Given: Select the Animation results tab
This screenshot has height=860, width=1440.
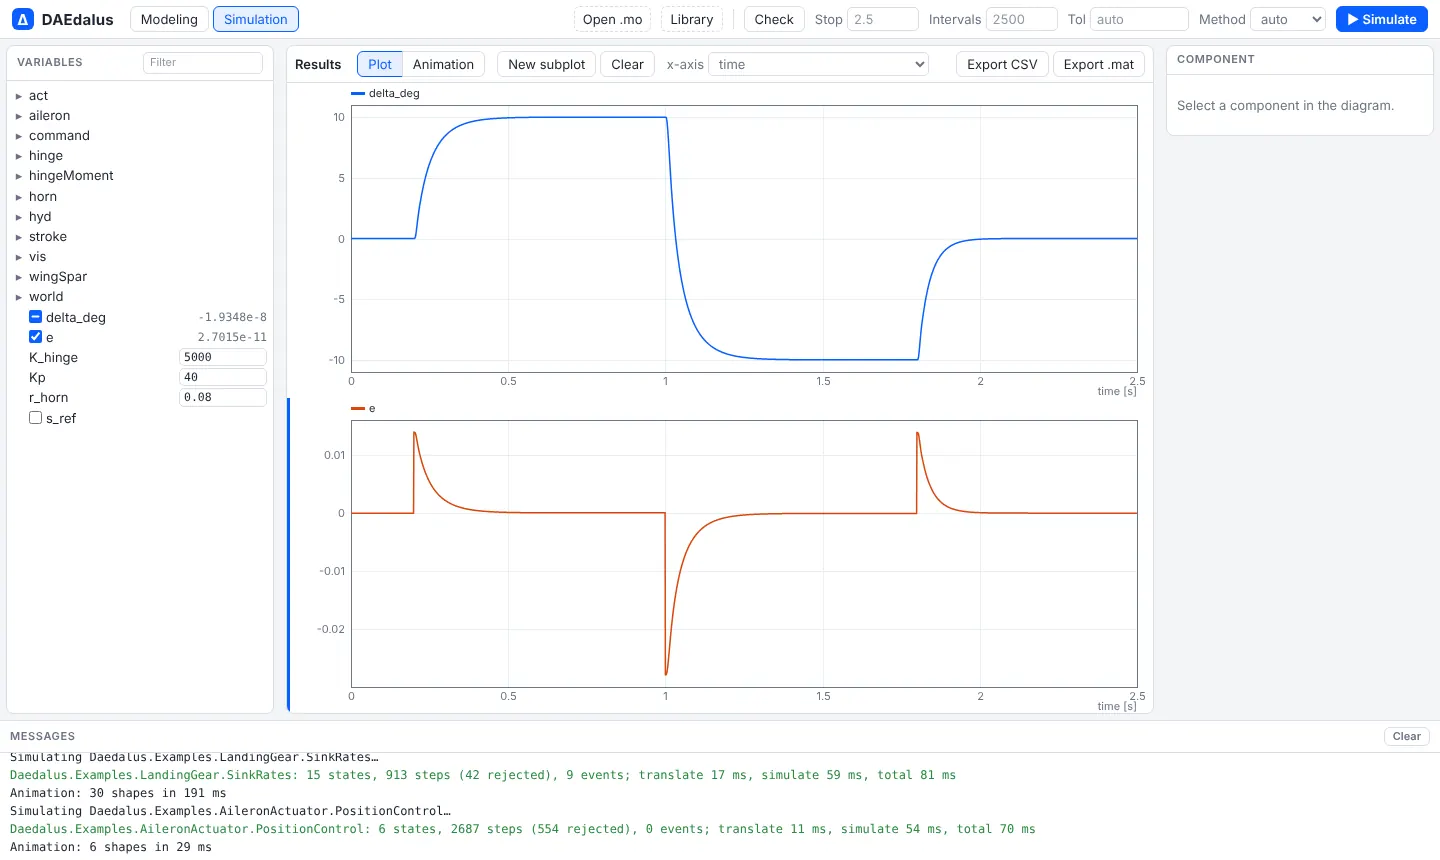Looking at the screenshot, I should (x=443, y=64).
